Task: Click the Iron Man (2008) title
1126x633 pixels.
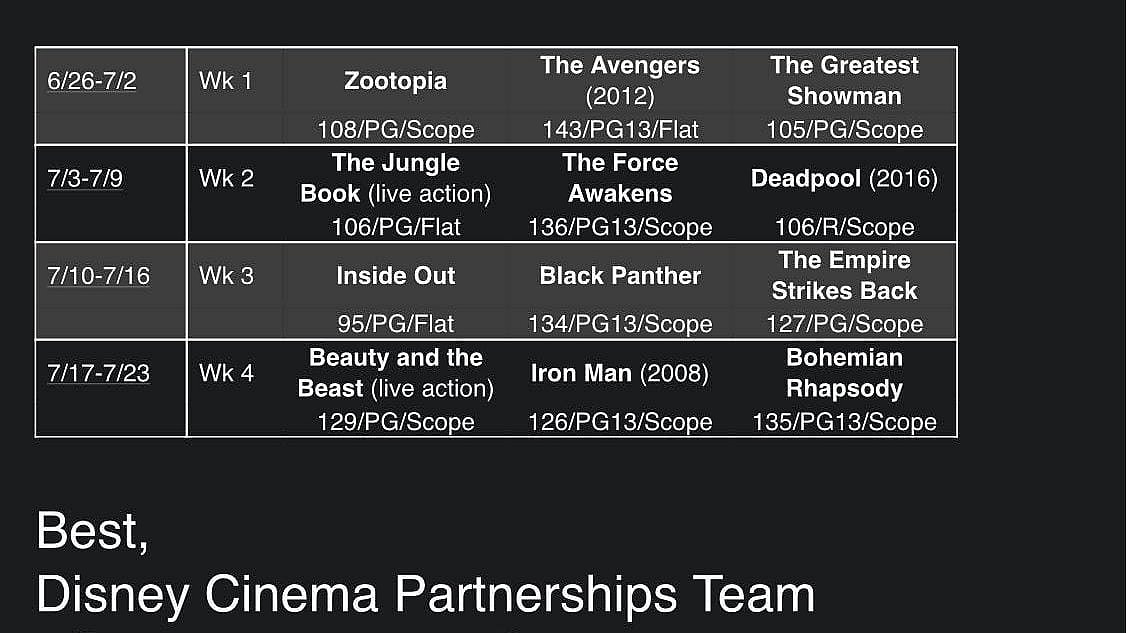Action: [619, 373]
